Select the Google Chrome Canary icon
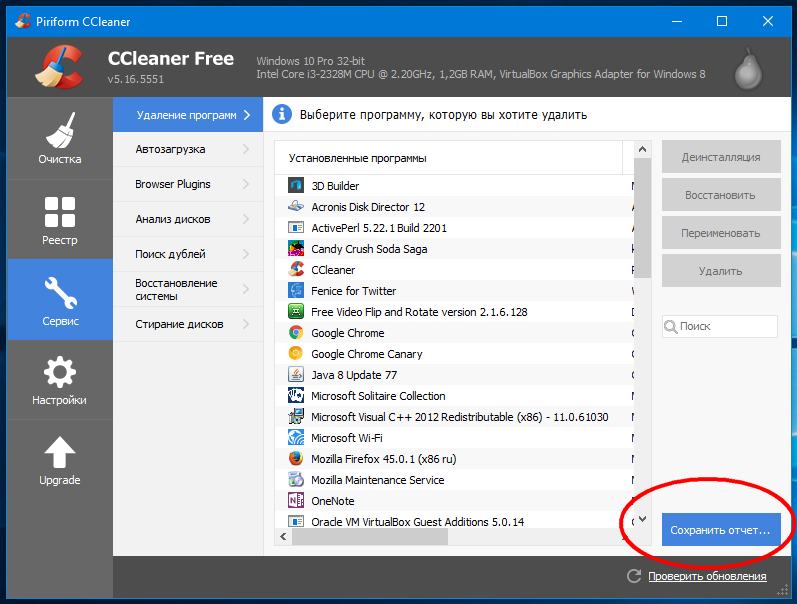The width and height of the screenshot is (797, 604). tap(296, 353)
